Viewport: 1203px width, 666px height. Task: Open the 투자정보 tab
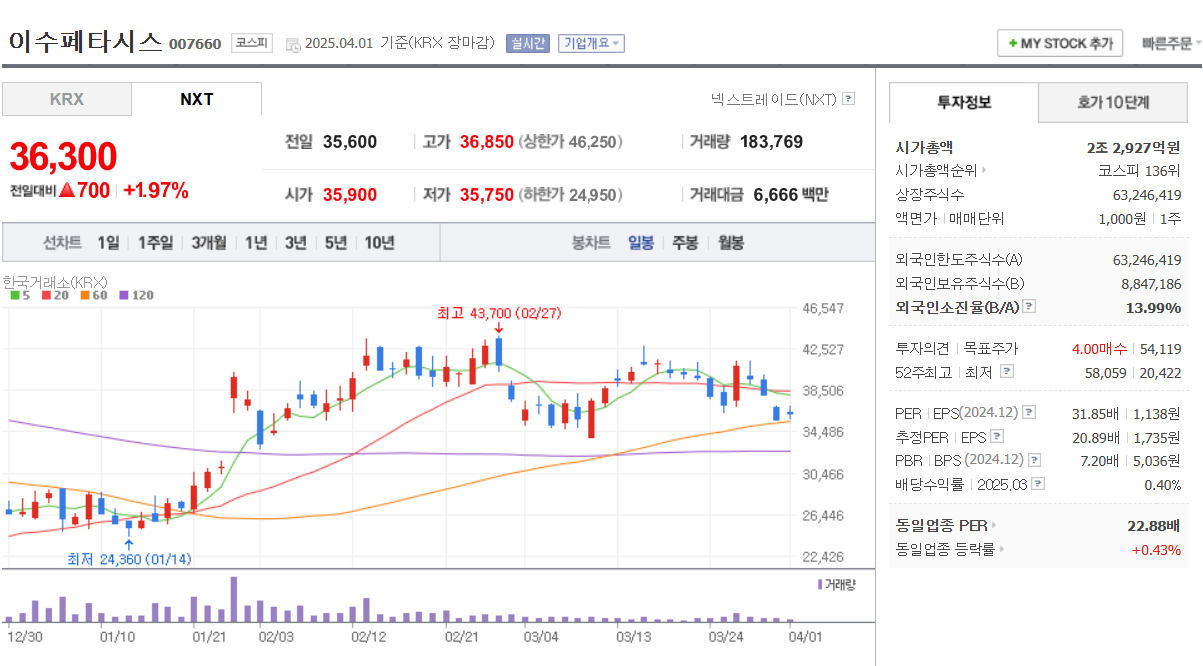pos(964,102)
